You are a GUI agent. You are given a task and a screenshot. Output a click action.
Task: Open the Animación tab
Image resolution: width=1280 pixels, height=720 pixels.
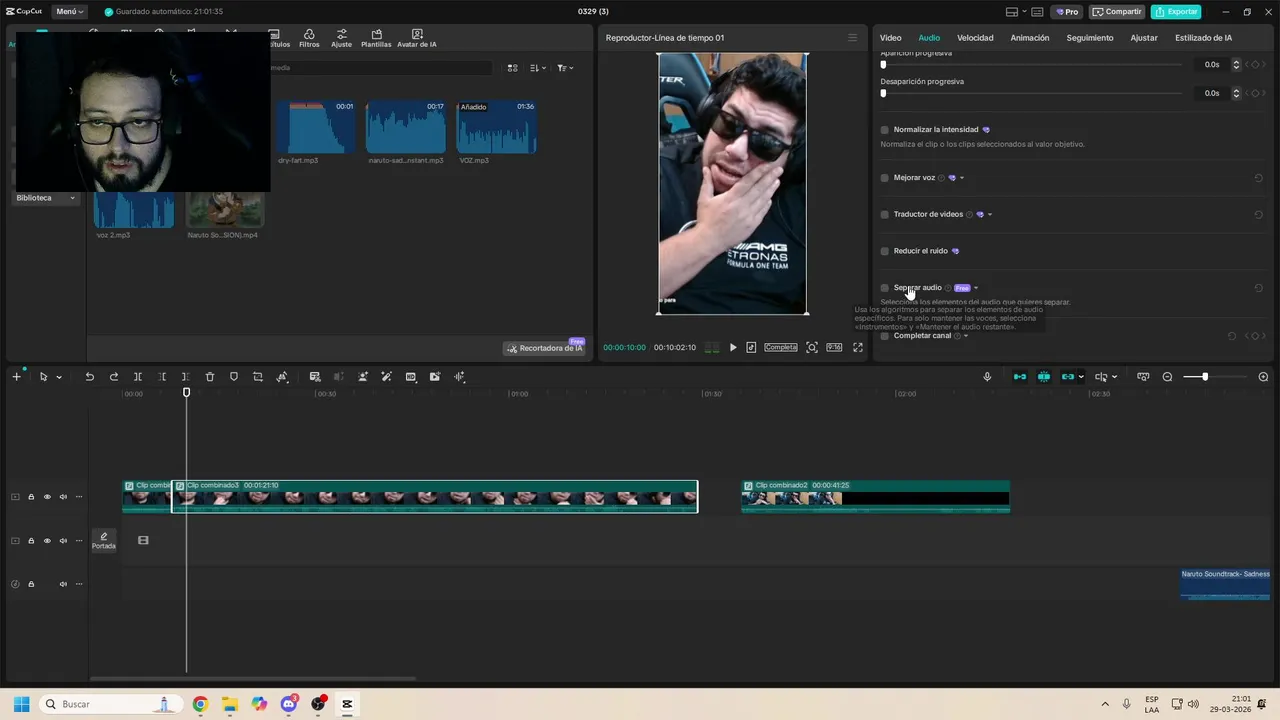pyautogui.click(x=1029, y=38)
